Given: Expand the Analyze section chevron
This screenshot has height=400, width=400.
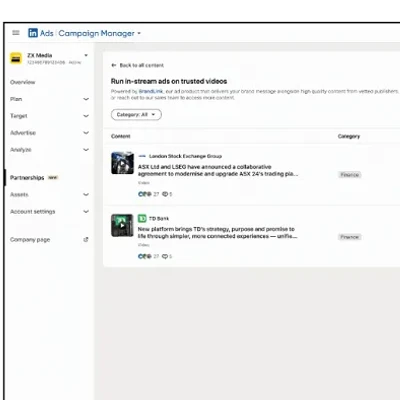Looking at the screenshot, I should tap(86, 150).
